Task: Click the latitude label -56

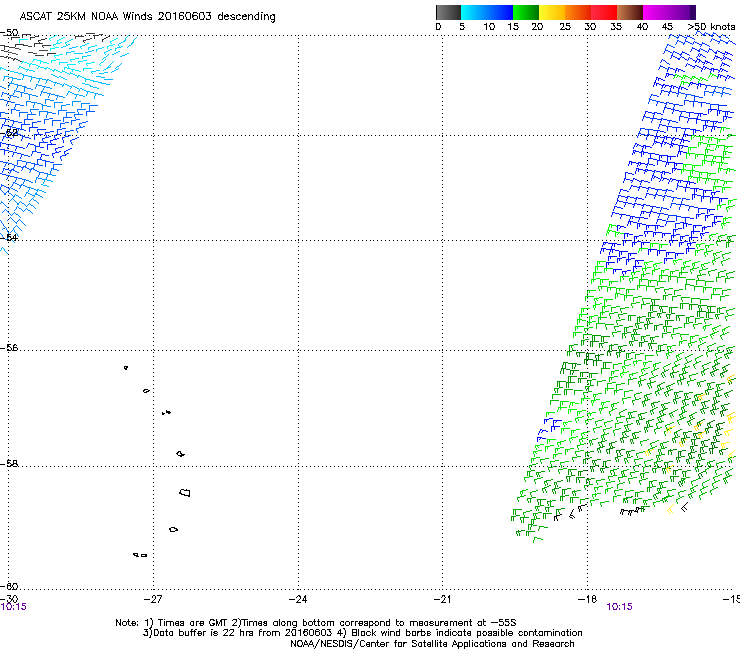Action: coord(9,348)
